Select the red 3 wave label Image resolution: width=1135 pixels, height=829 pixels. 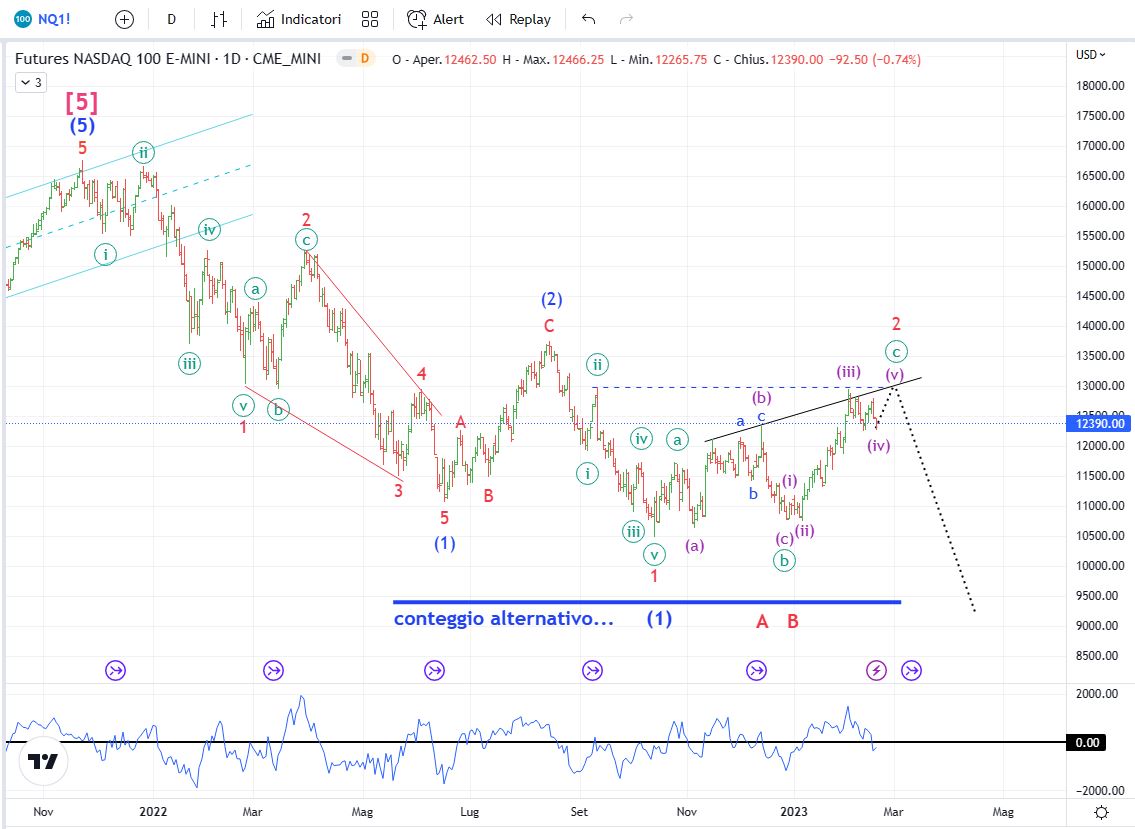coord(398,491)
